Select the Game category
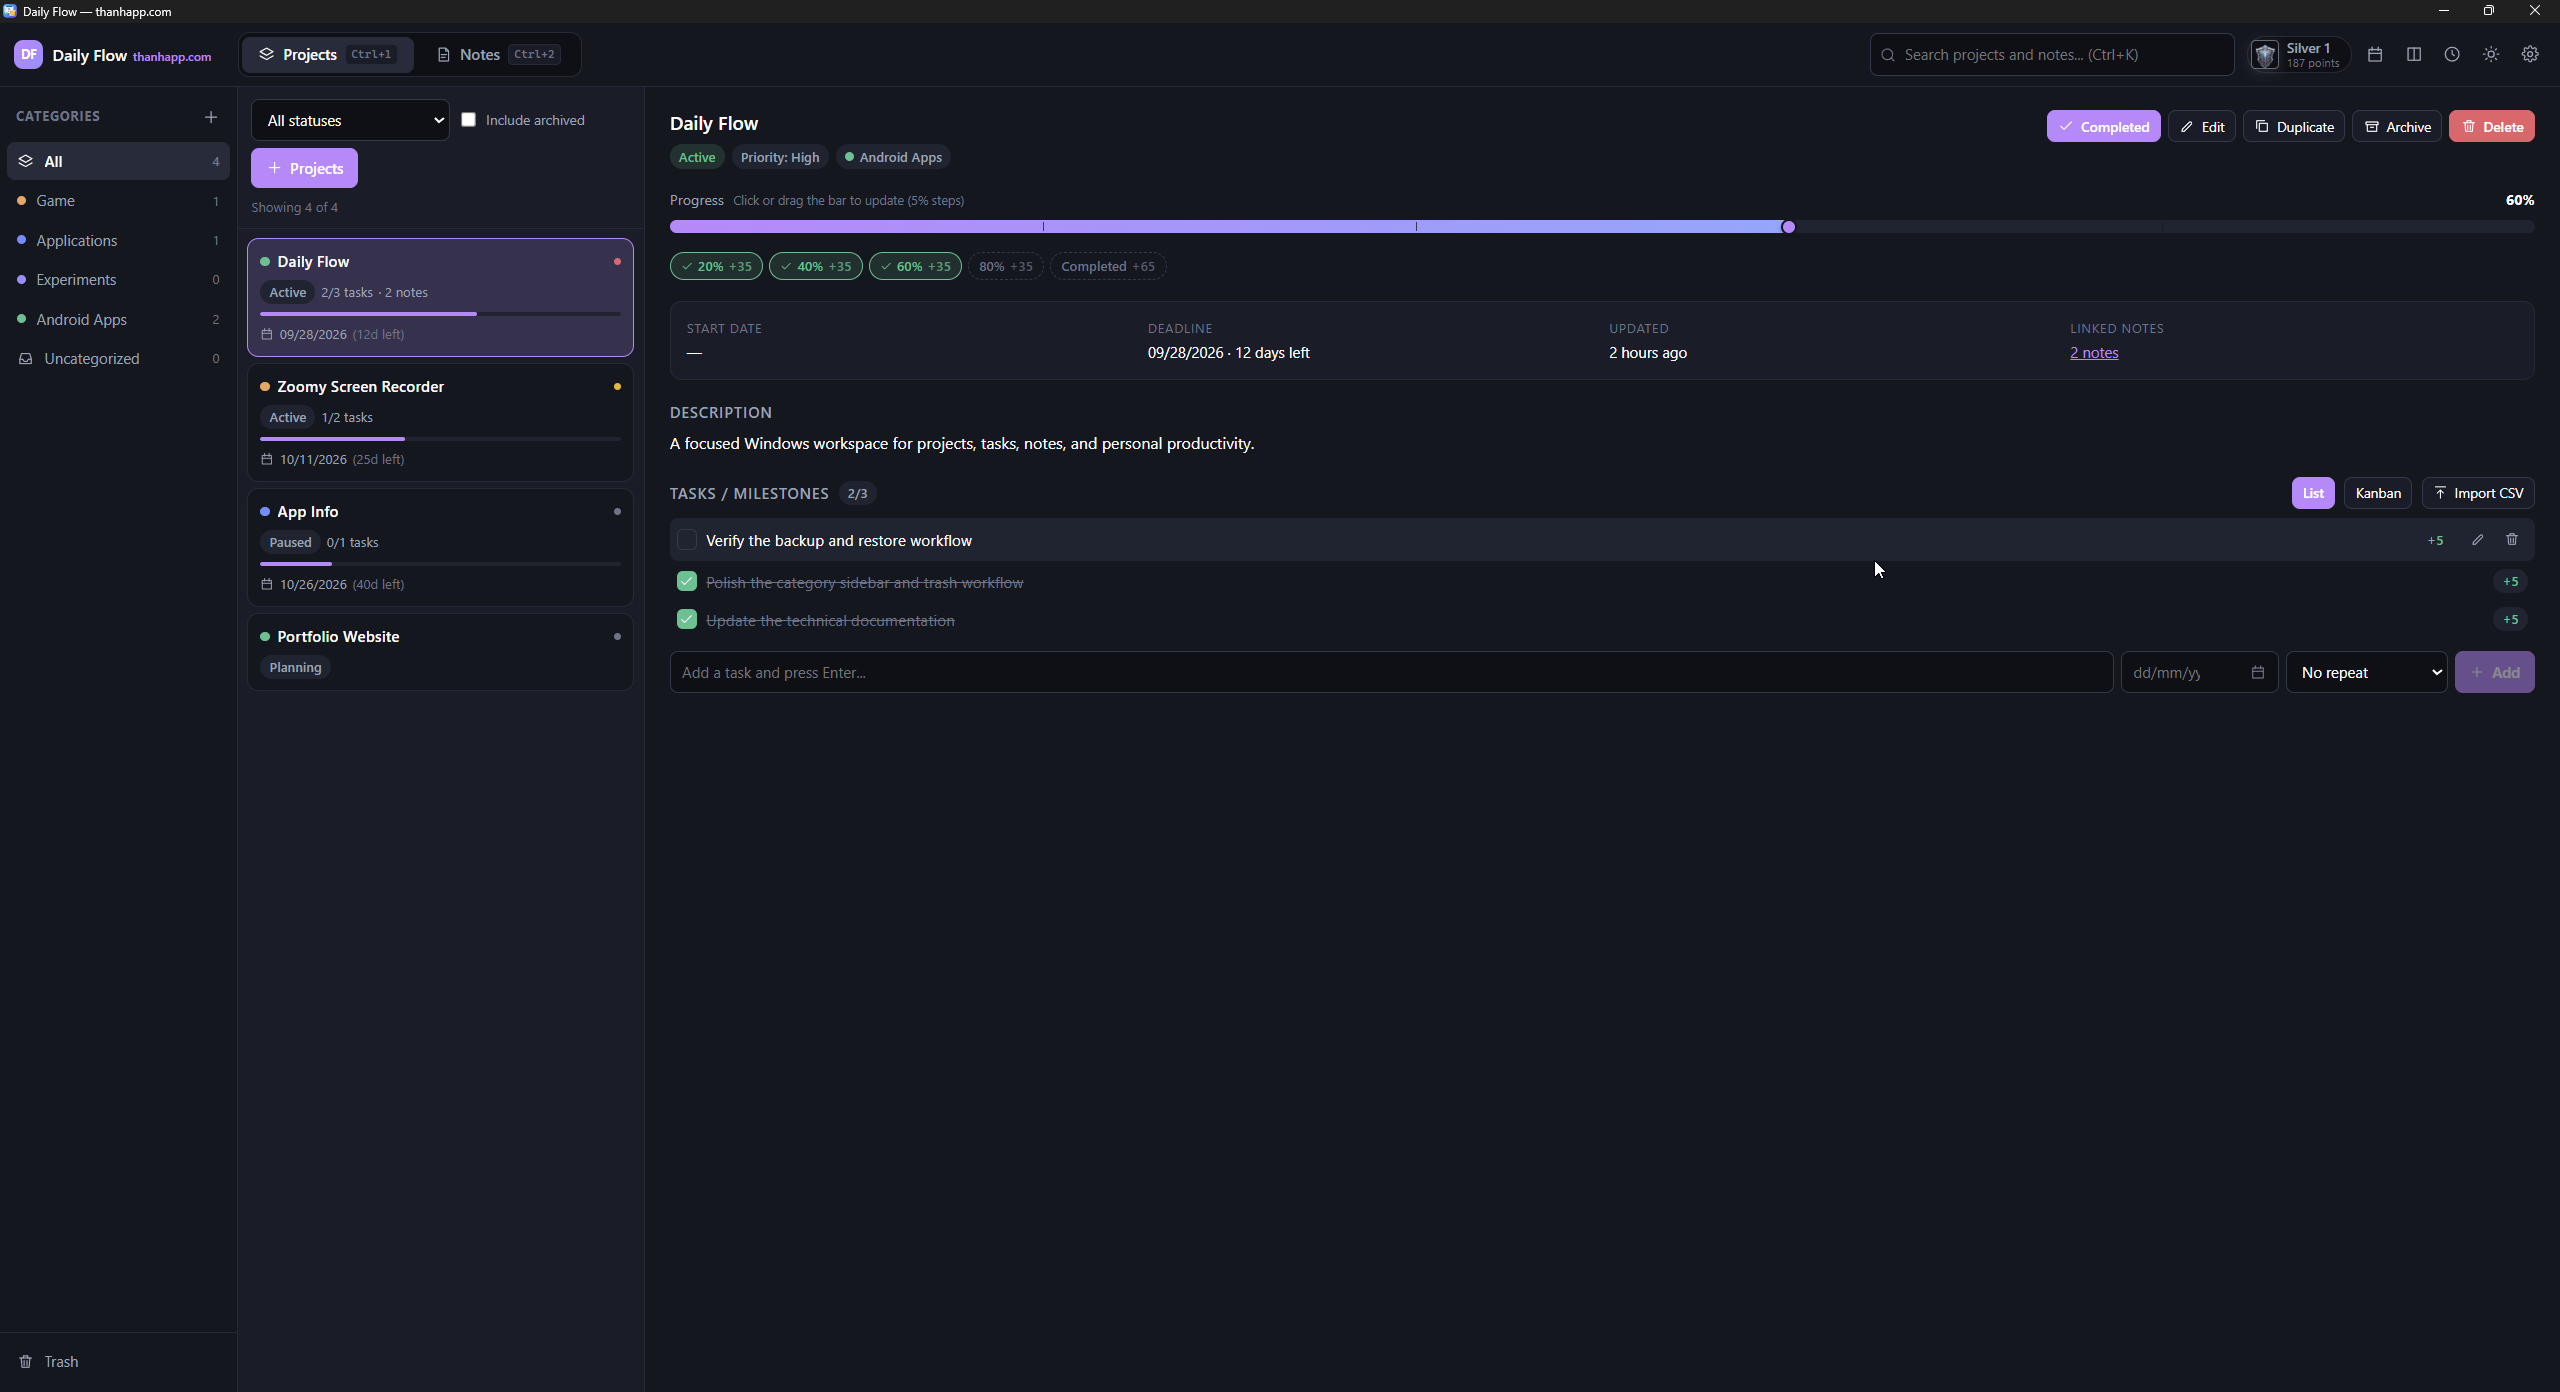 click(118, 201)
